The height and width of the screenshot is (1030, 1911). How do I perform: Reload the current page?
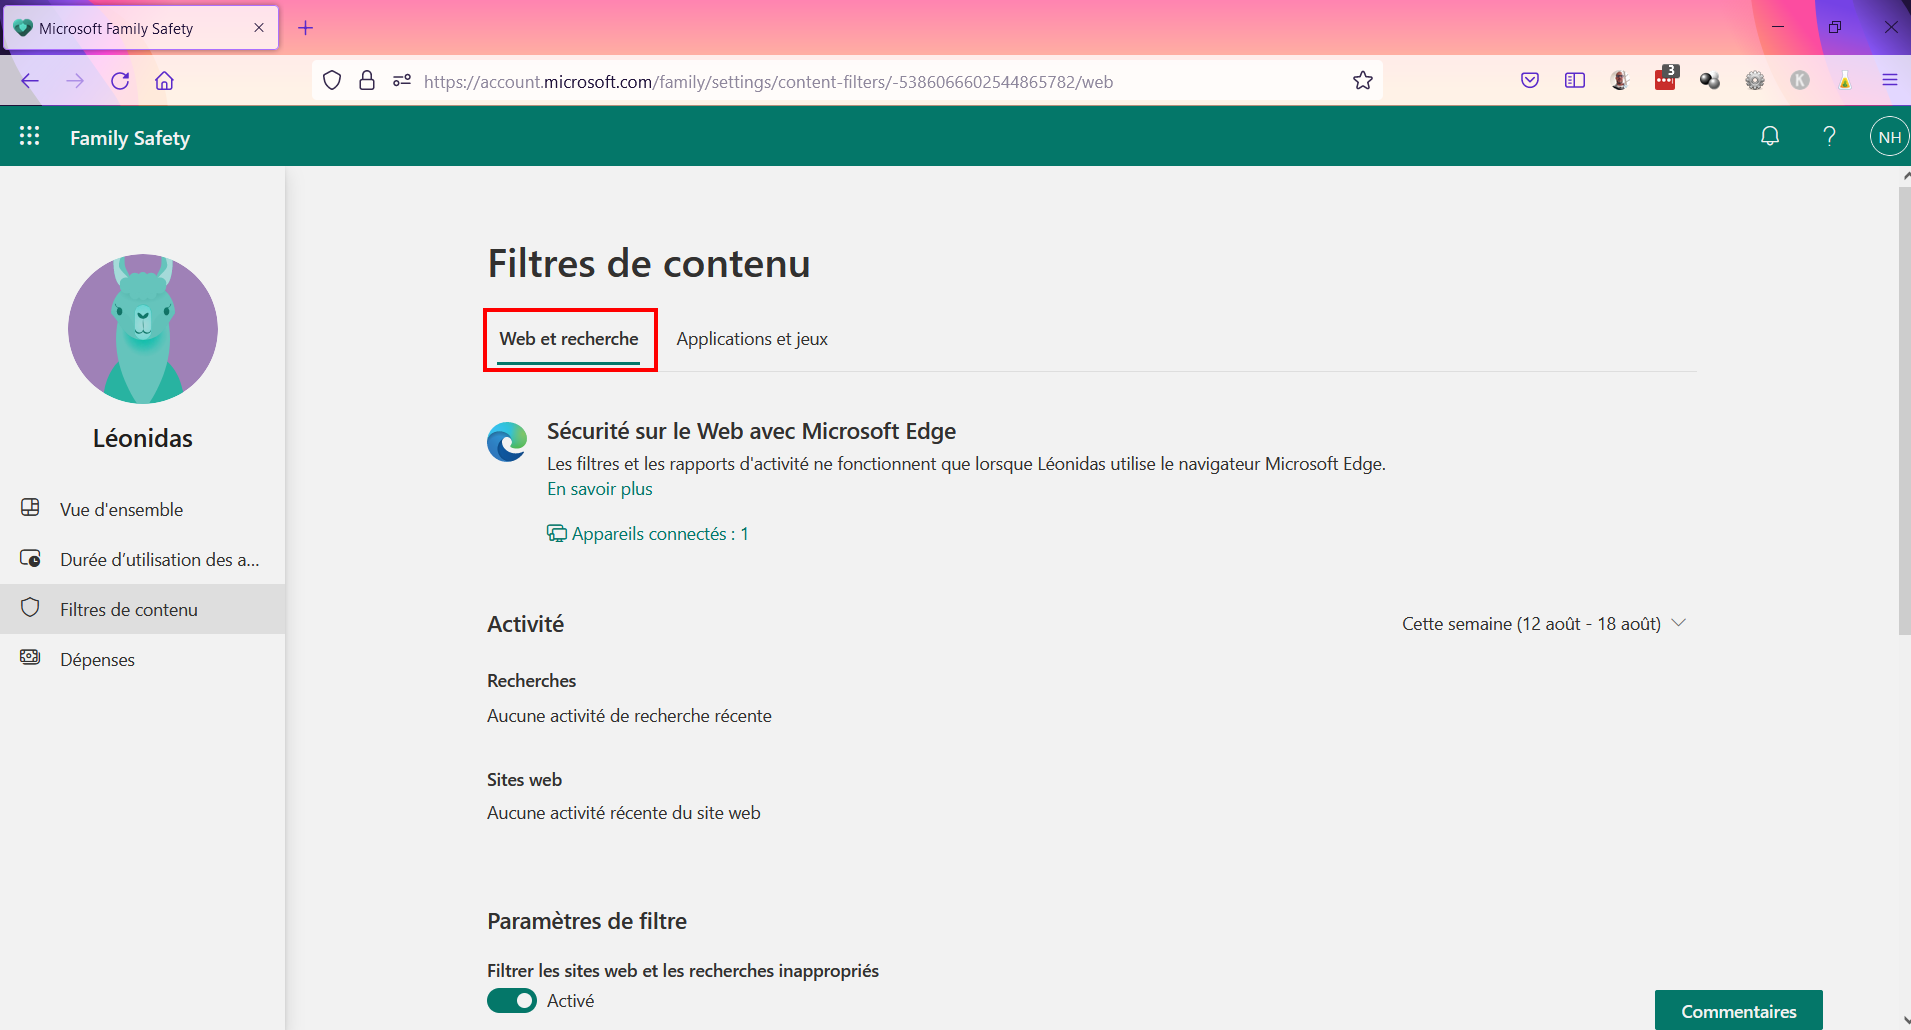[120, 81]
